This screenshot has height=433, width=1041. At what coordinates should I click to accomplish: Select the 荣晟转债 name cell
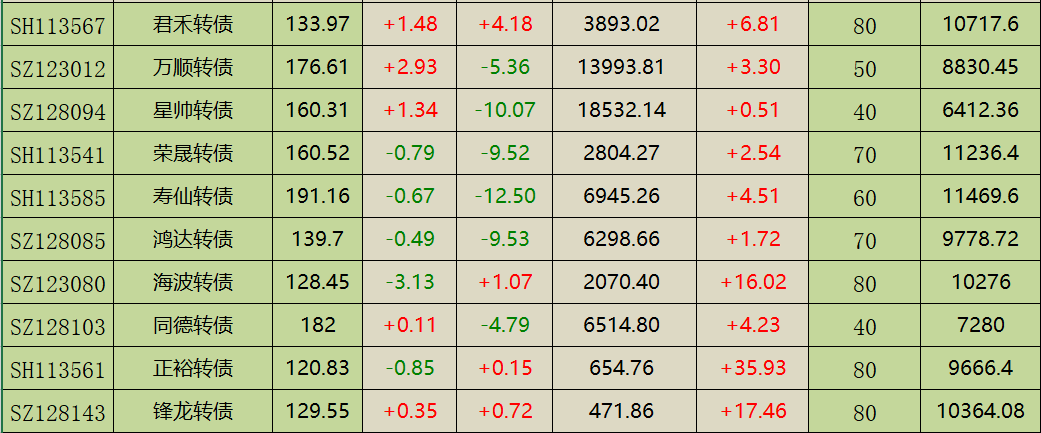(193, 153)
